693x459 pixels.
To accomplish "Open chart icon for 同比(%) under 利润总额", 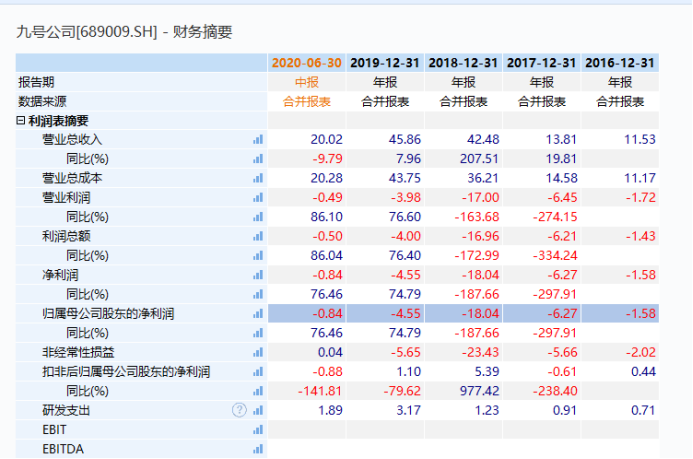I will [258, 255].
